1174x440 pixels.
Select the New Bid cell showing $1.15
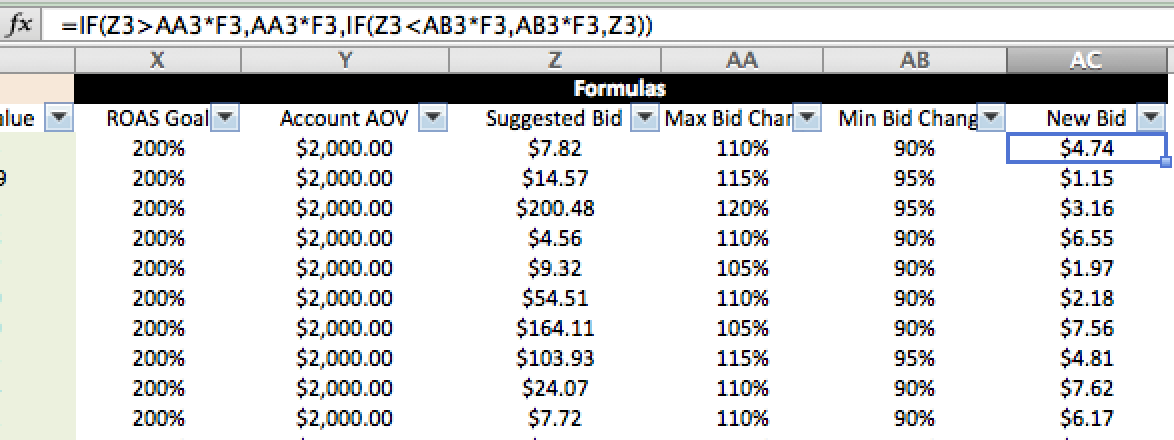point(1086,178)
